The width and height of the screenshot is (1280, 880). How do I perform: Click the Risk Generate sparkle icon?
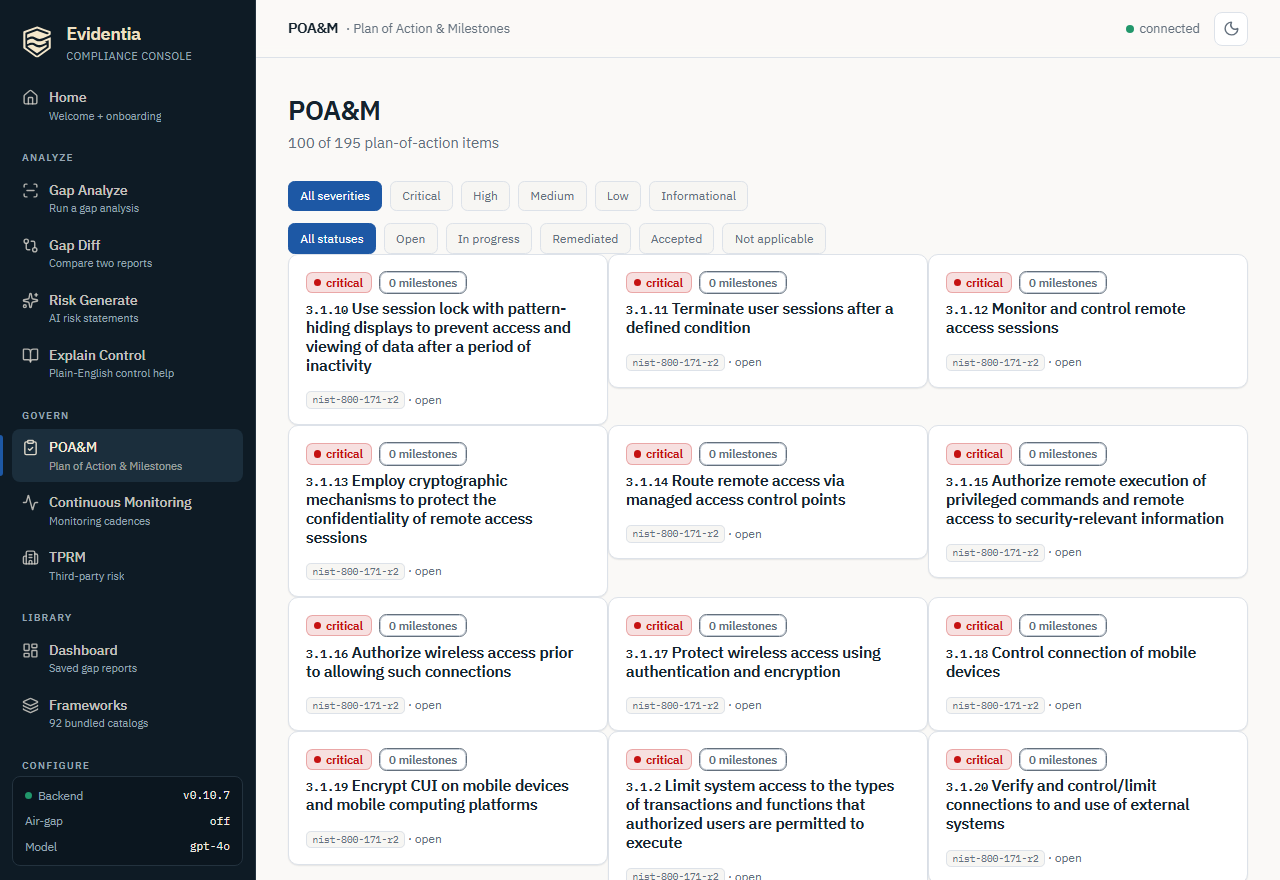pyautogui.click(x=31, y=300)
